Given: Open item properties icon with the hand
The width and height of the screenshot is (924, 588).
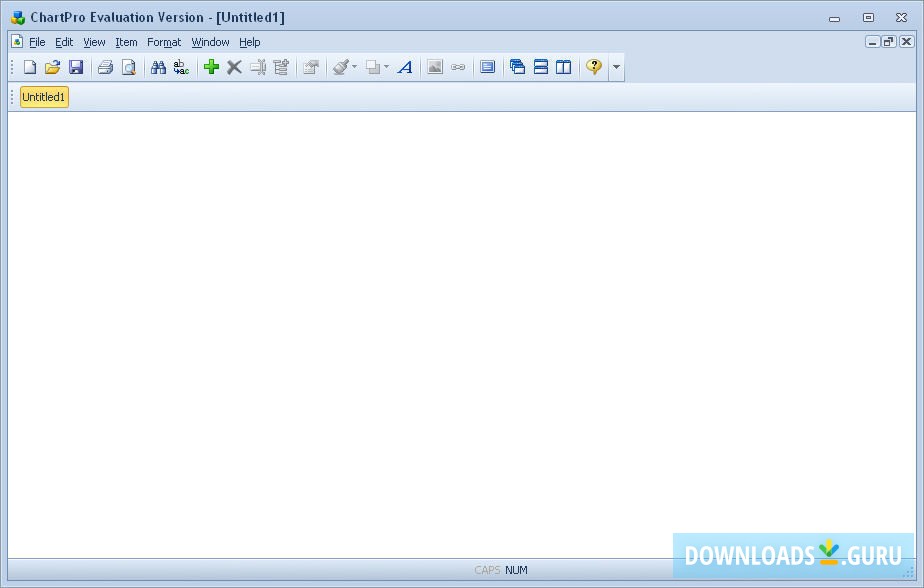Looking at the screenshot, I should [311, 67].
